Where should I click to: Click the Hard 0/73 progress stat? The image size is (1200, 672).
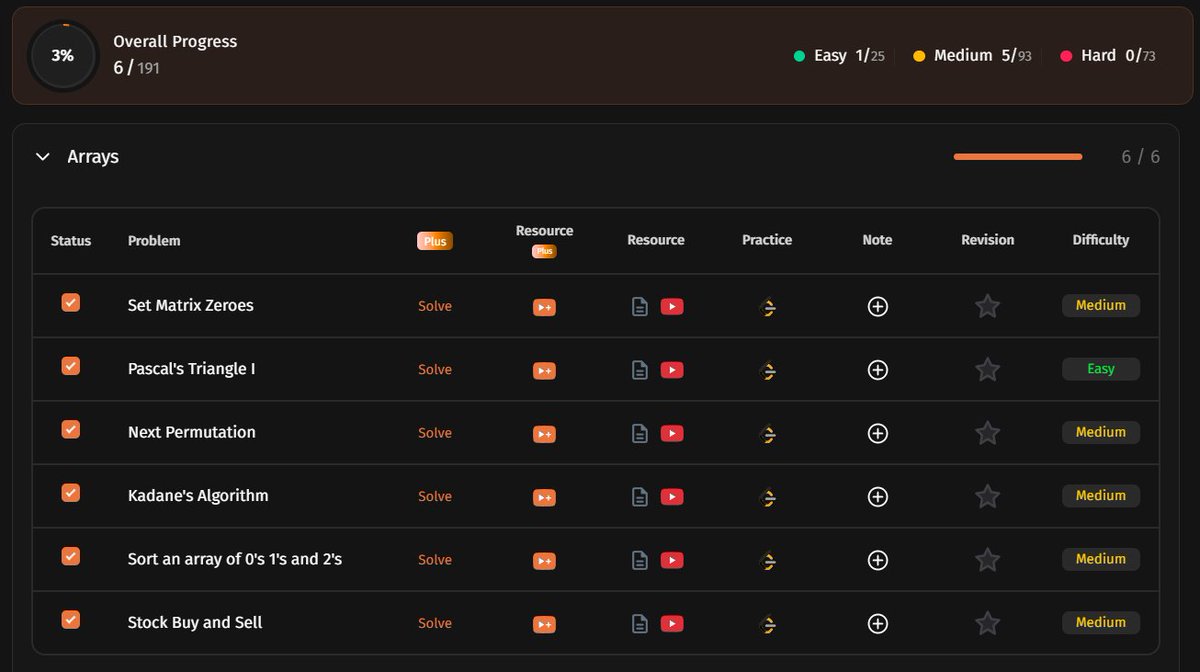pyautogui.click(x=1108, y=56)
